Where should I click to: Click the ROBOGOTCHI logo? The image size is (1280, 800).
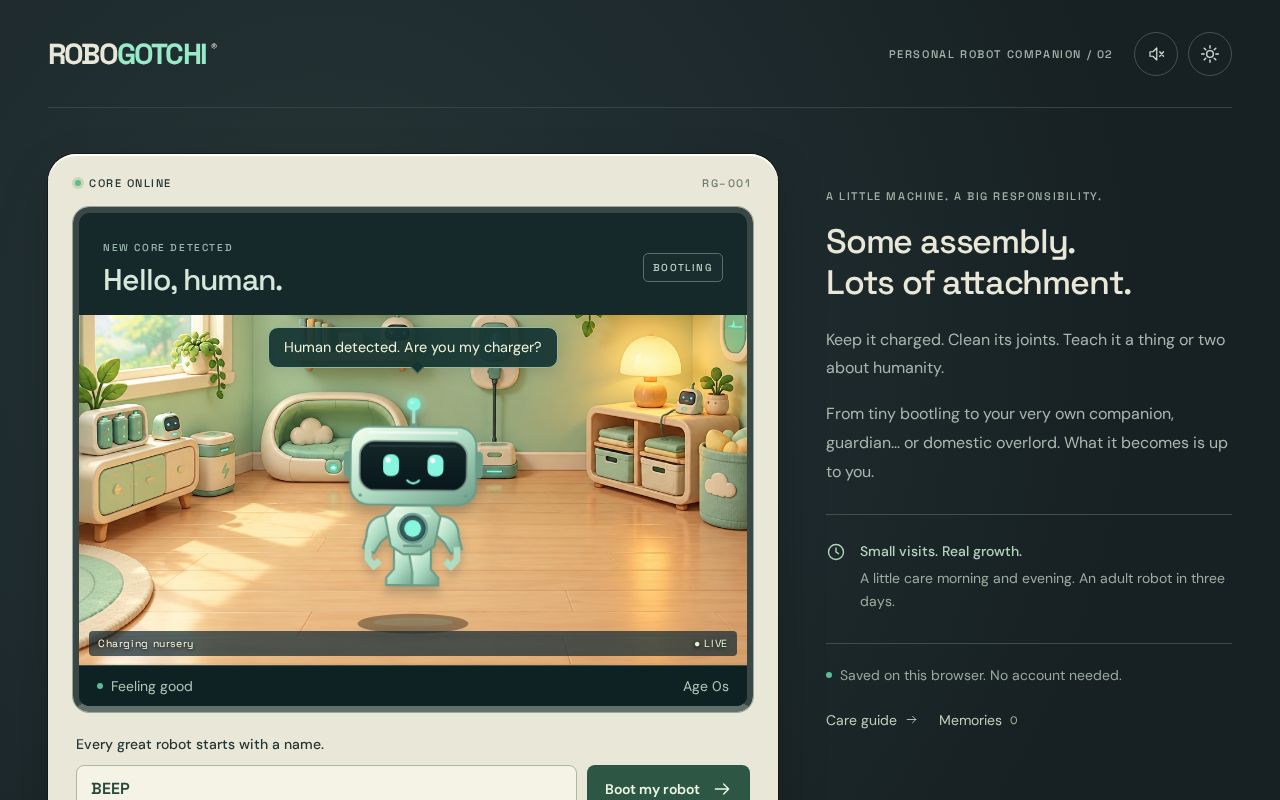[133, 54]
